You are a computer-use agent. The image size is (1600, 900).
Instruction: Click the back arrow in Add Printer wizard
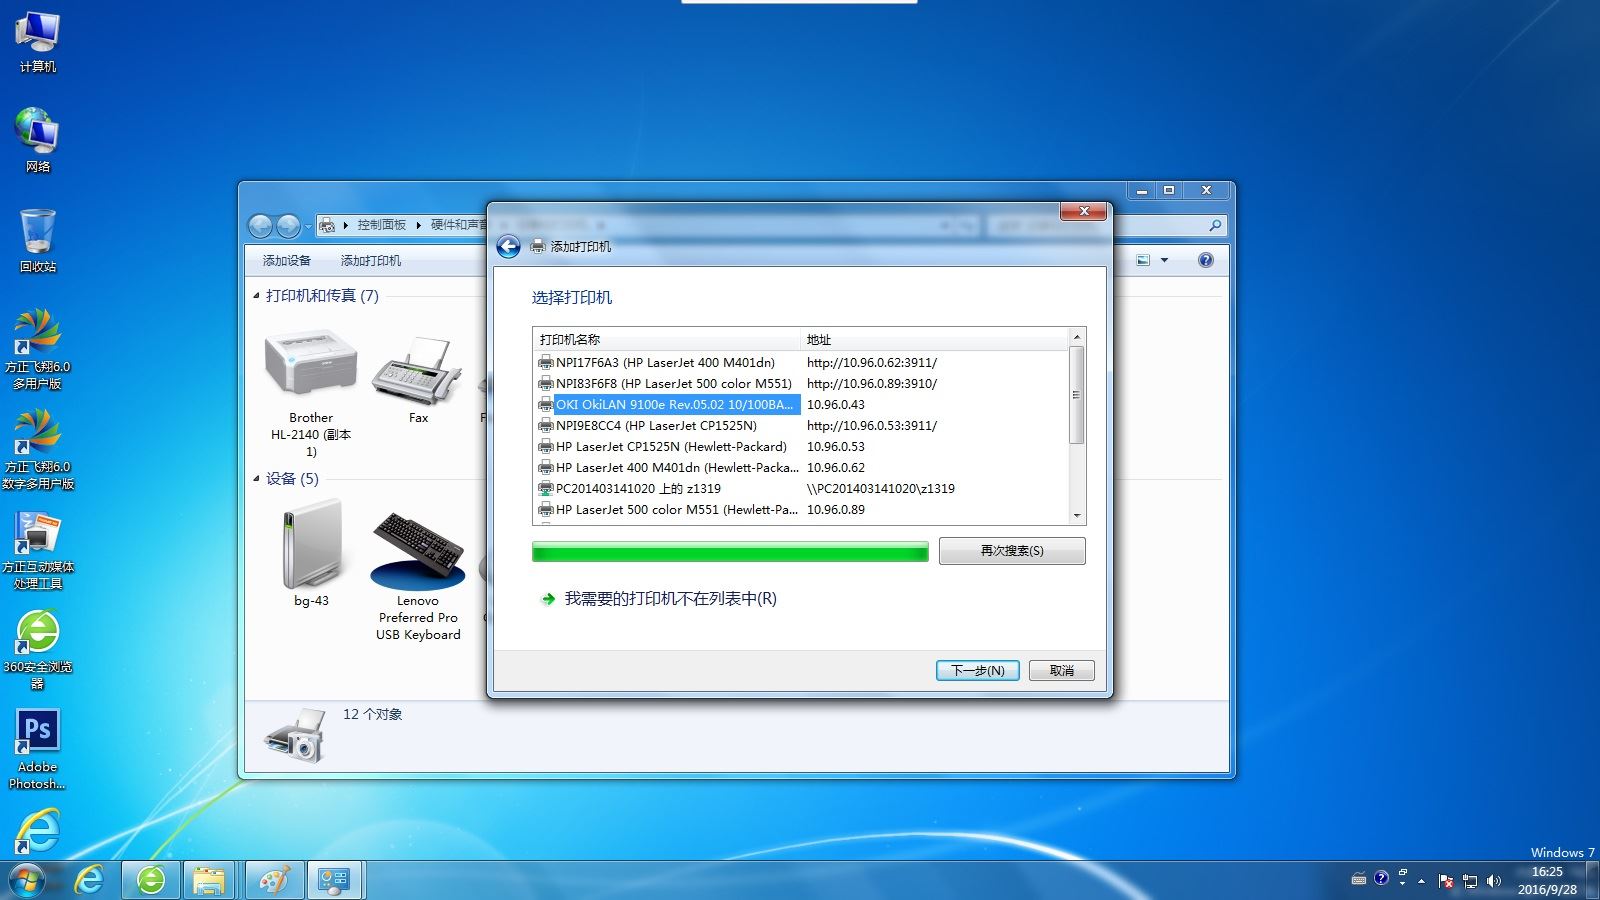(508, 247)
